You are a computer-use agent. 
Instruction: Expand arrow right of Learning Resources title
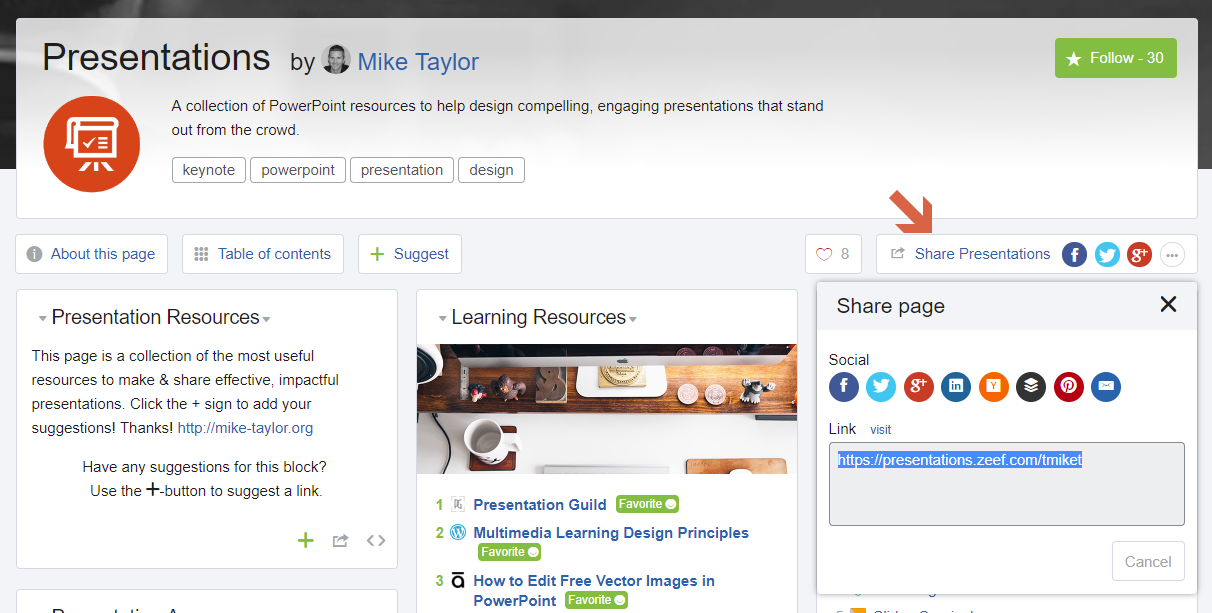[633, 320]
